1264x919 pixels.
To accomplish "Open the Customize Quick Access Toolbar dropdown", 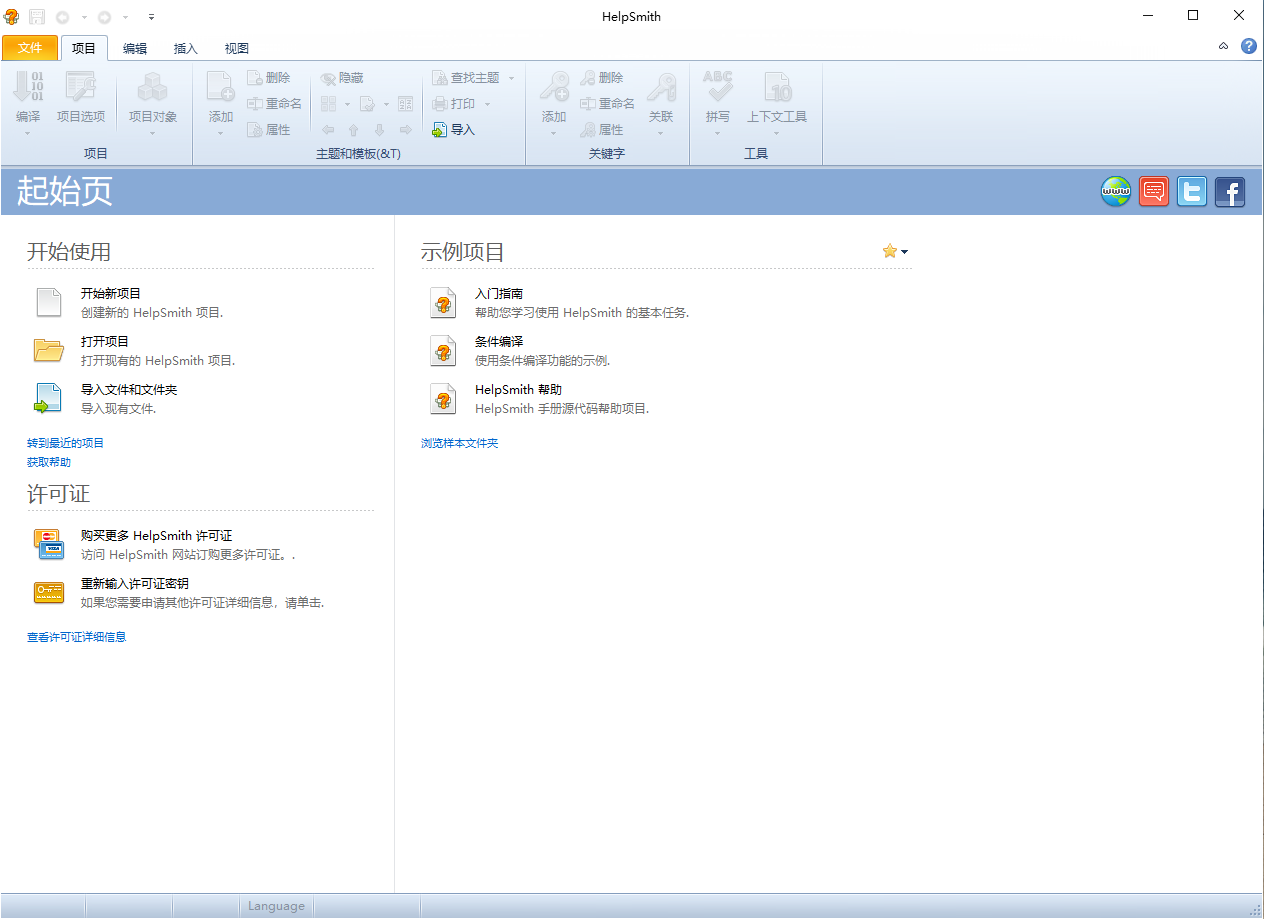I will pos(151,17).
